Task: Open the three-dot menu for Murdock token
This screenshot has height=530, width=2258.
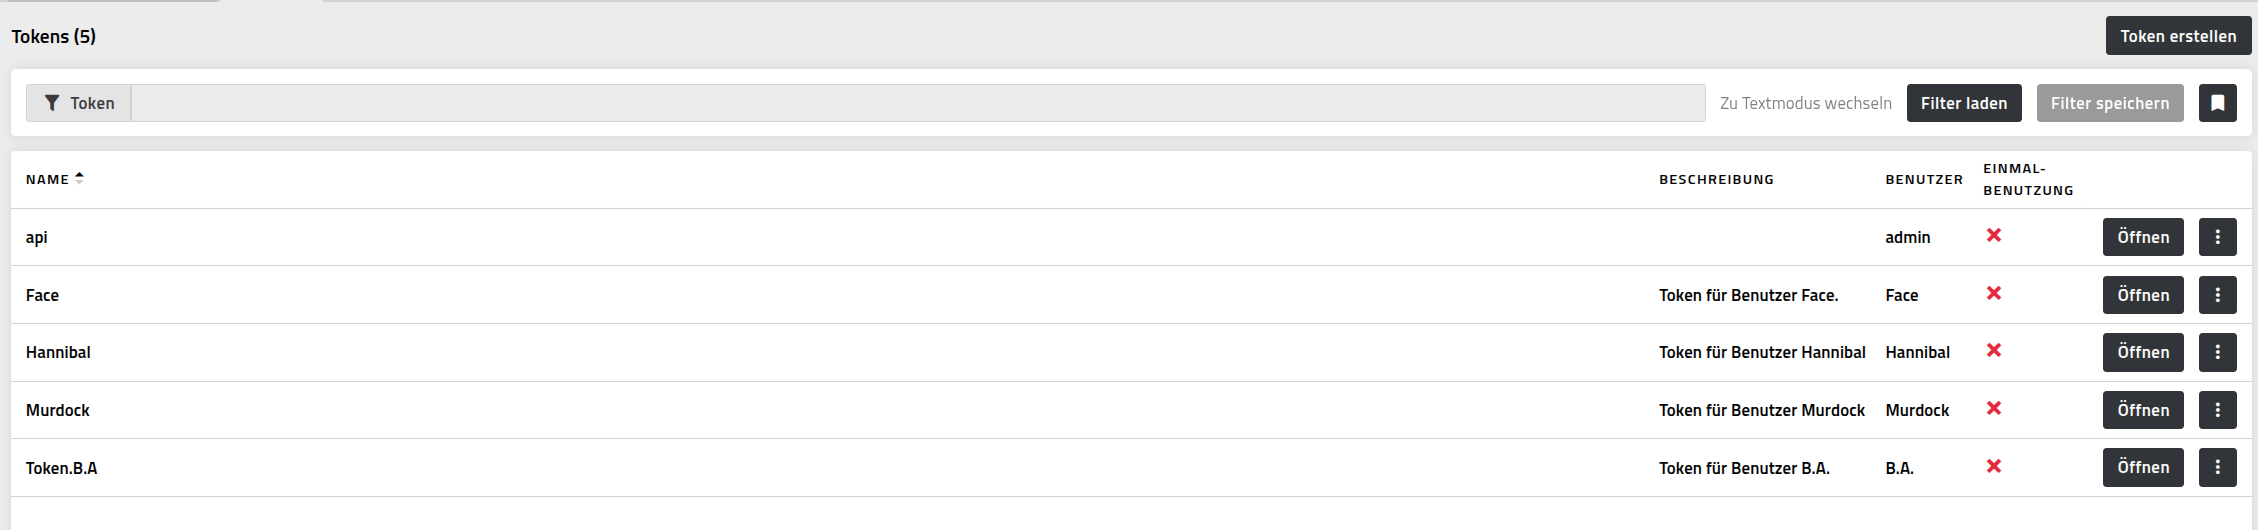Action: click(x=2217, y=410)
